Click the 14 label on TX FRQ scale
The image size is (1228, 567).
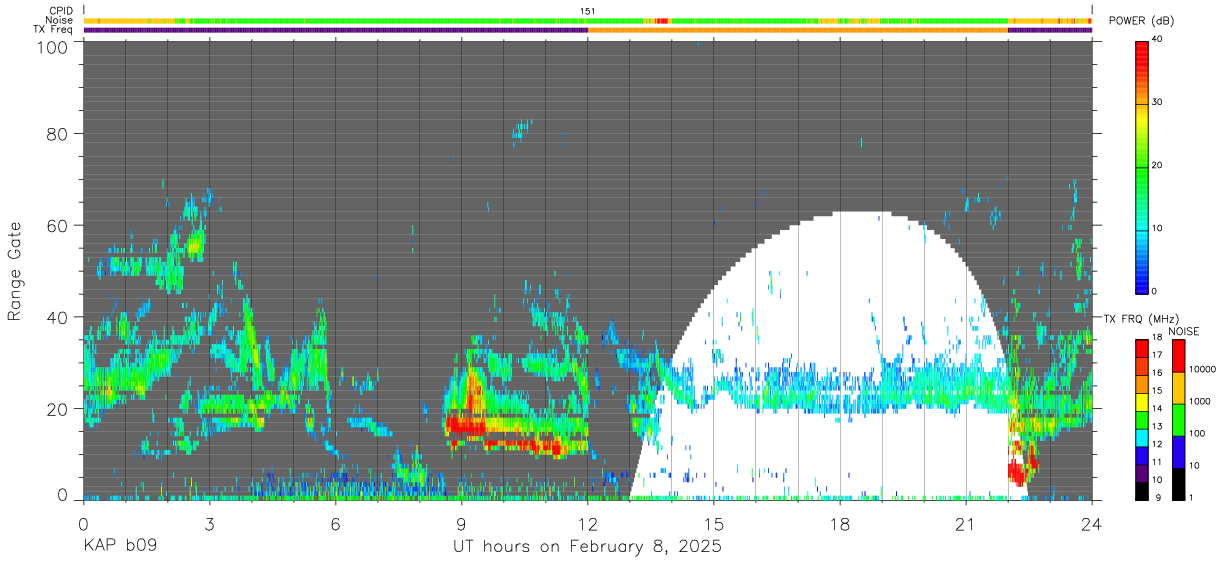(1157, 410)
